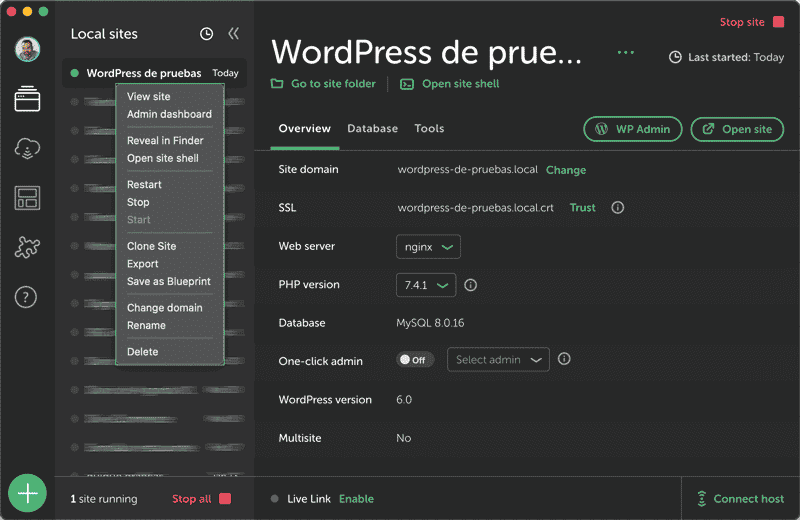Switch to the Tools tab
800x520 pixels.
[x=429, y=129]
